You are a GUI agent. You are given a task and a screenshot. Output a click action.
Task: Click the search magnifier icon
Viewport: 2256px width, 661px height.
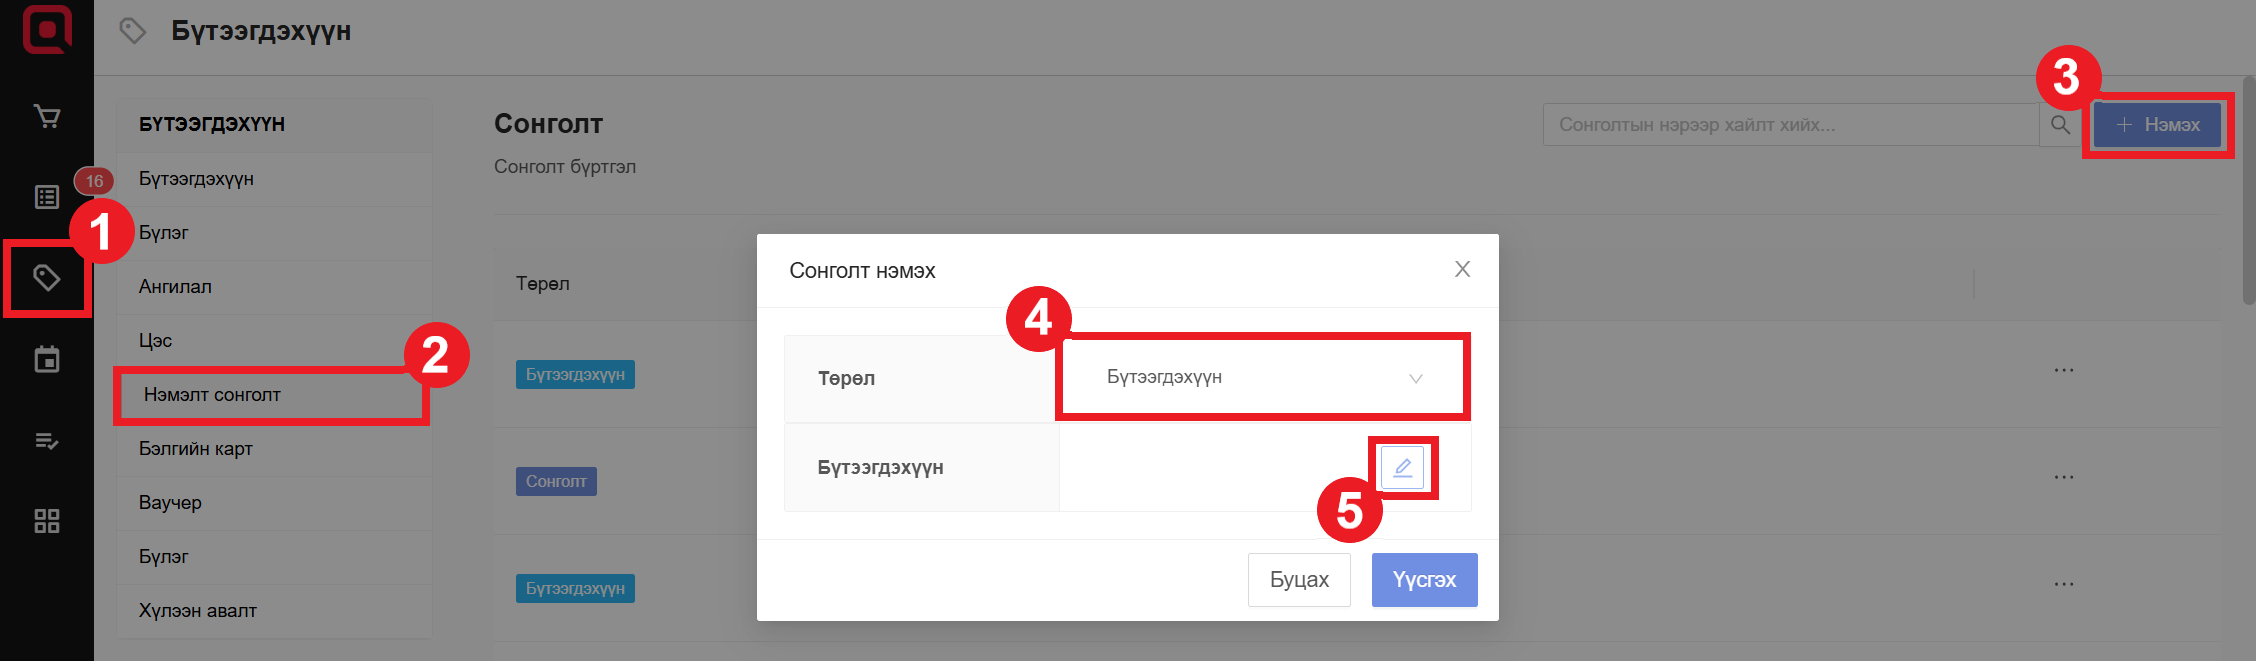click(x=2060, y=125)
